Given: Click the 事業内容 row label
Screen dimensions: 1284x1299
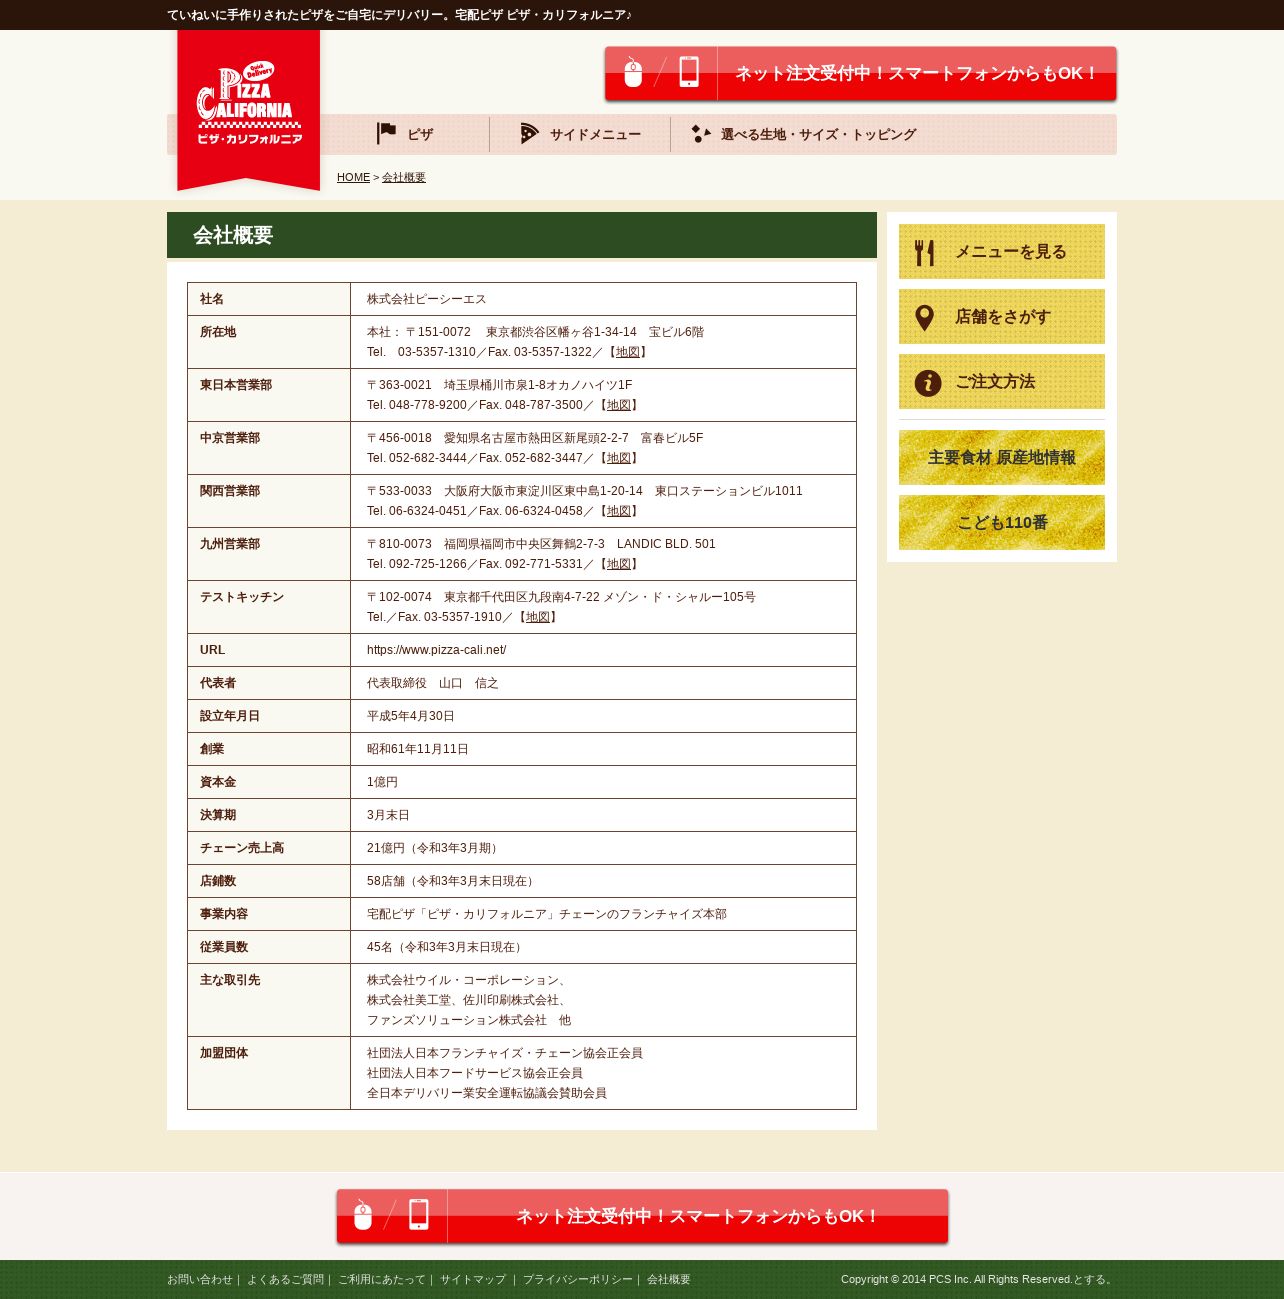Looking at the screenshot, I should [x=224, y=914].
